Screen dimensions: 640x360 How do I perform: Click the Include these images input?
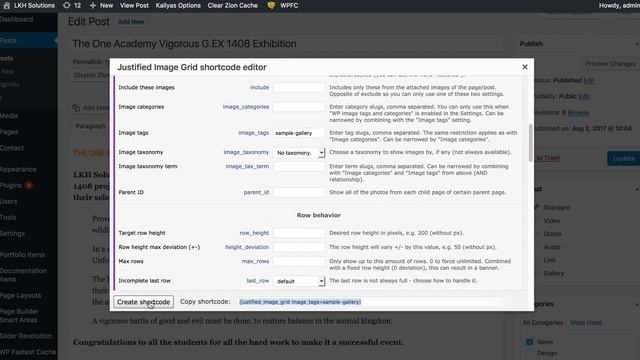[x=299, y=87]
